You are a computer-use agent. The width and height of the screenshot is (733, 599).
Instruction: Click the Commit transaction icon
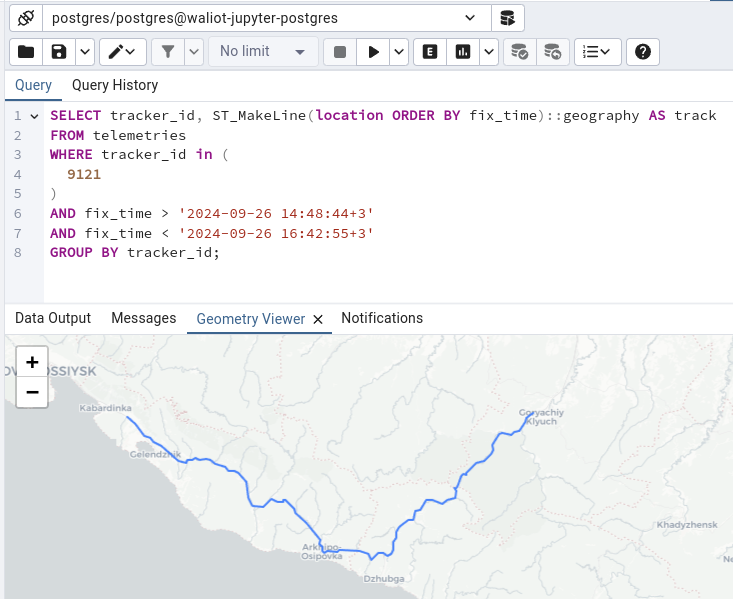tap(518, 52)
